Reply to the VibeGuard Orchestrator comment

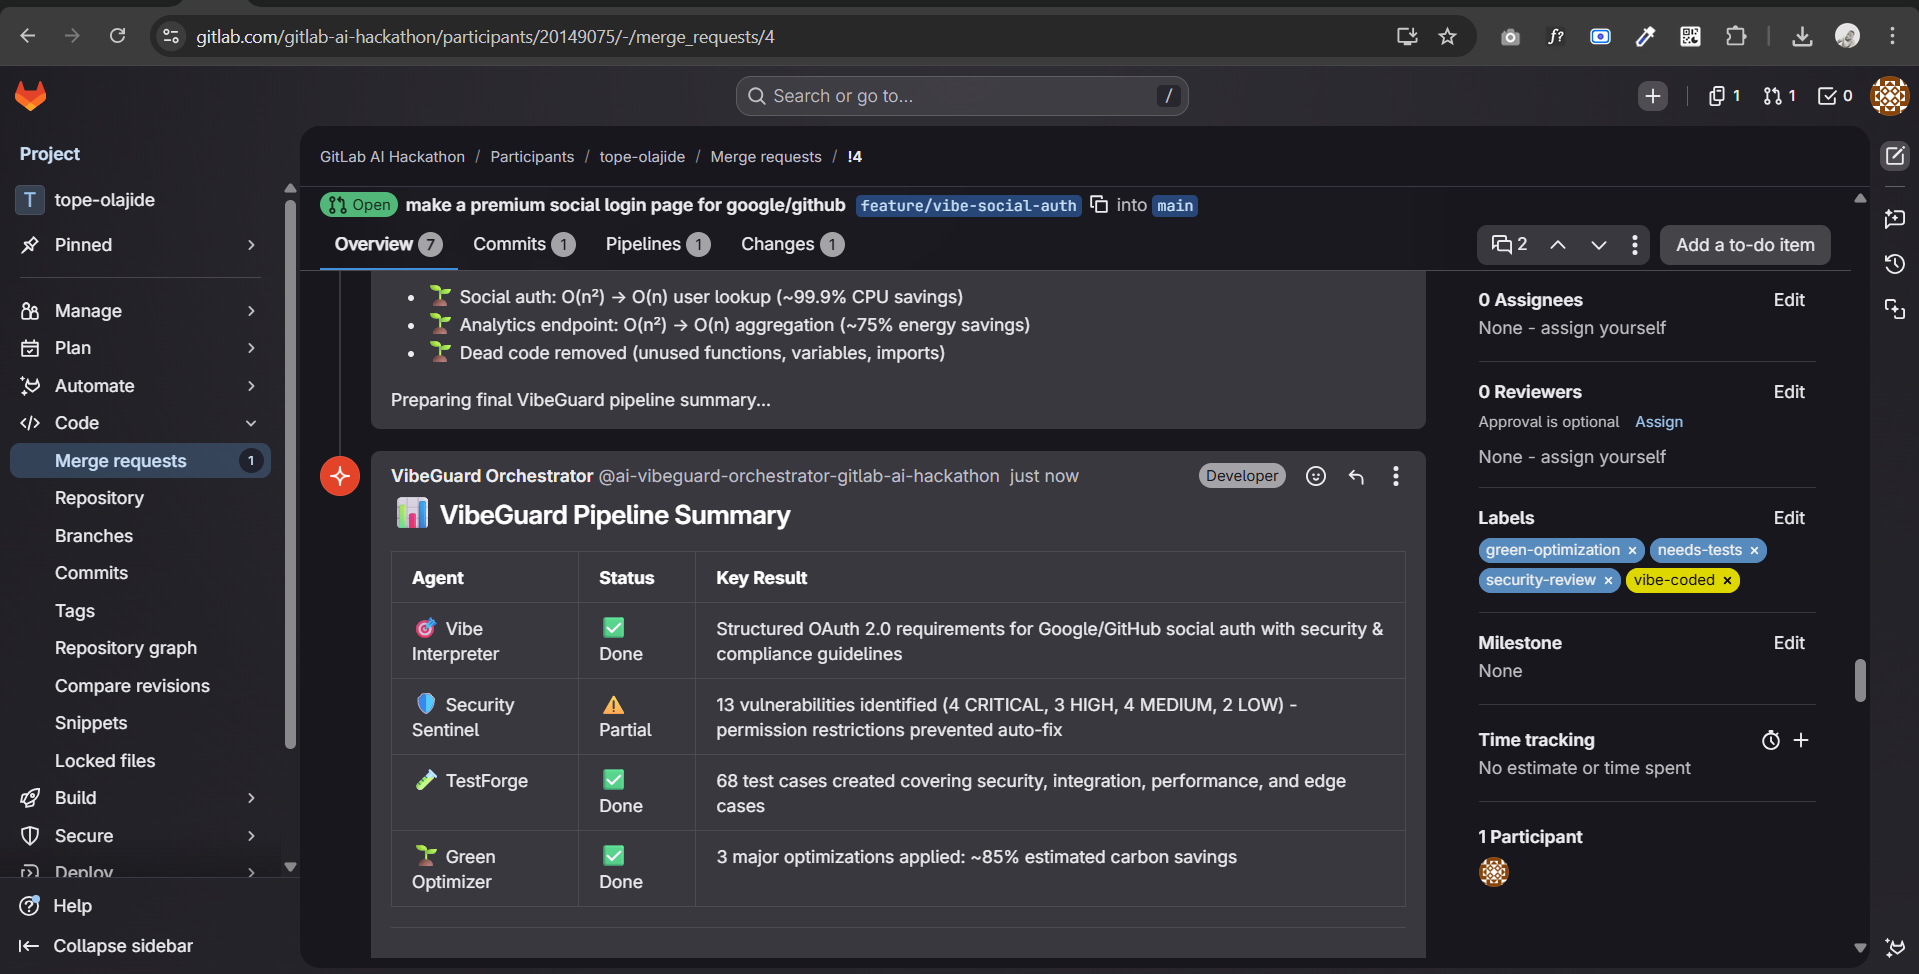click(1356, 476)
